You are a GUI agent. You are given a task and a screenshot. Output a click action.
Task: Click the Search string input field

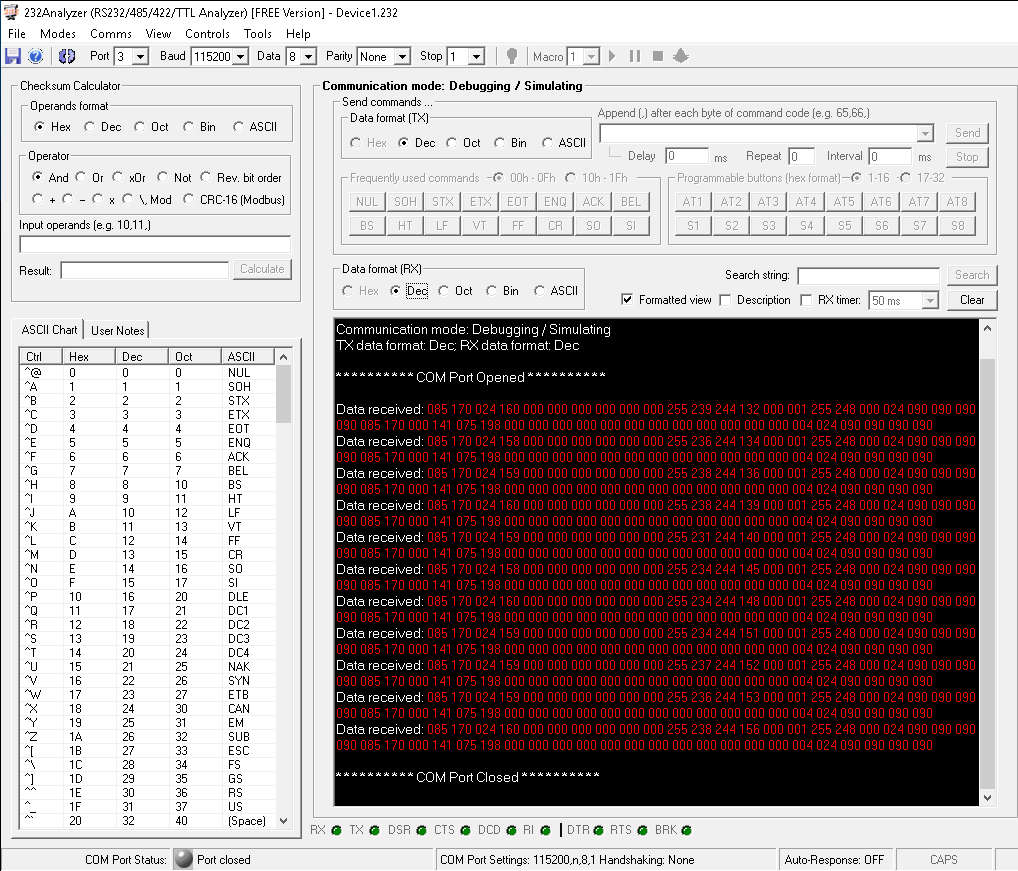(869, 276)
